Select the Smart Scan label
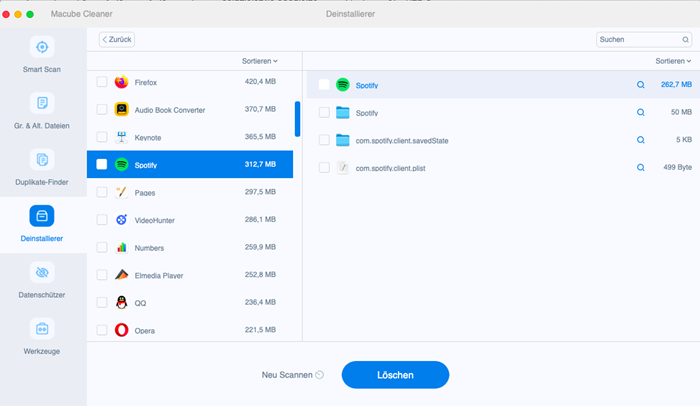 click(42, 70)
